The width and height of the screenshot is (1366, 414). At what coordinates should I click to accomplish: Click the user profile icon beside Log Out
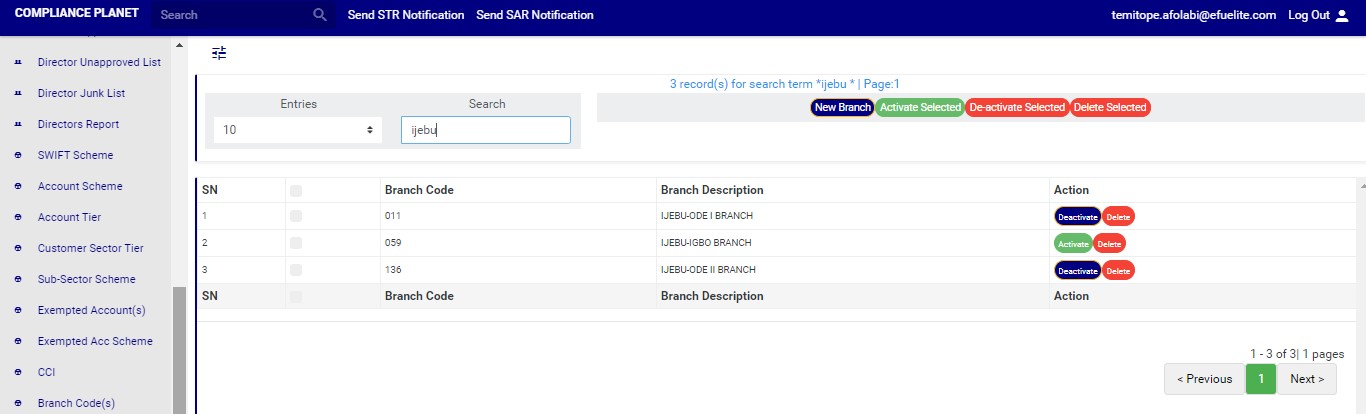click(1342, 15)
